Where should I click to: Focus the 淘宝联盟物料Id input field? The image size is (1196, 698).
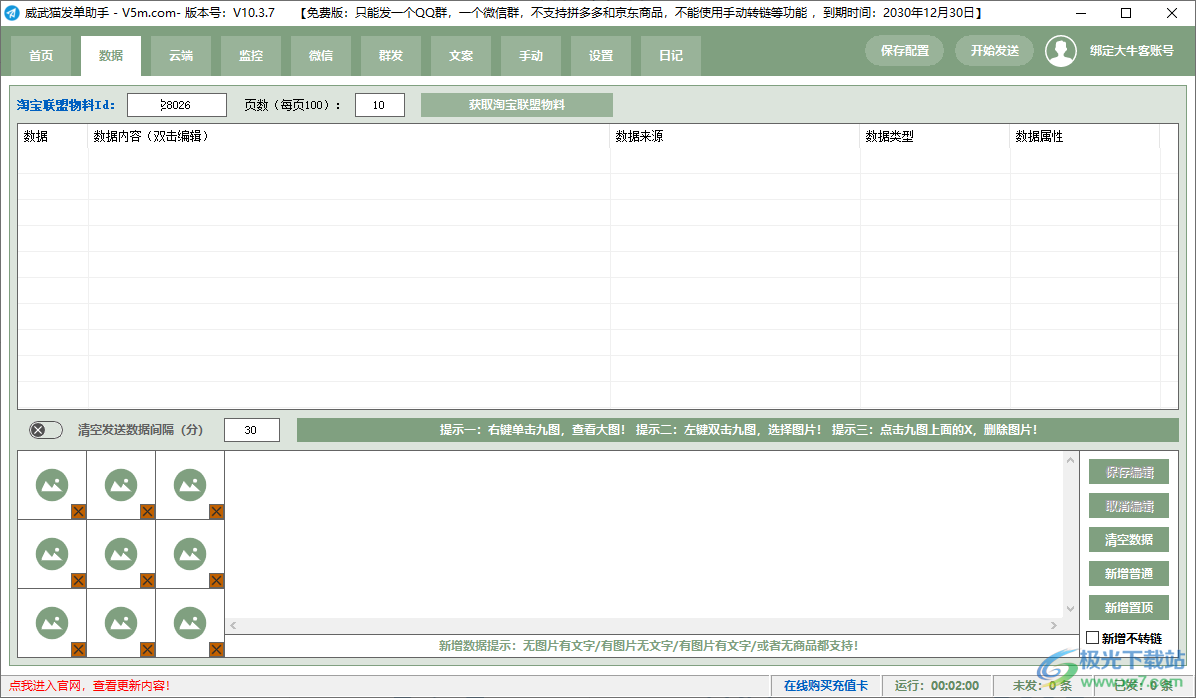[x=177, y=105]
